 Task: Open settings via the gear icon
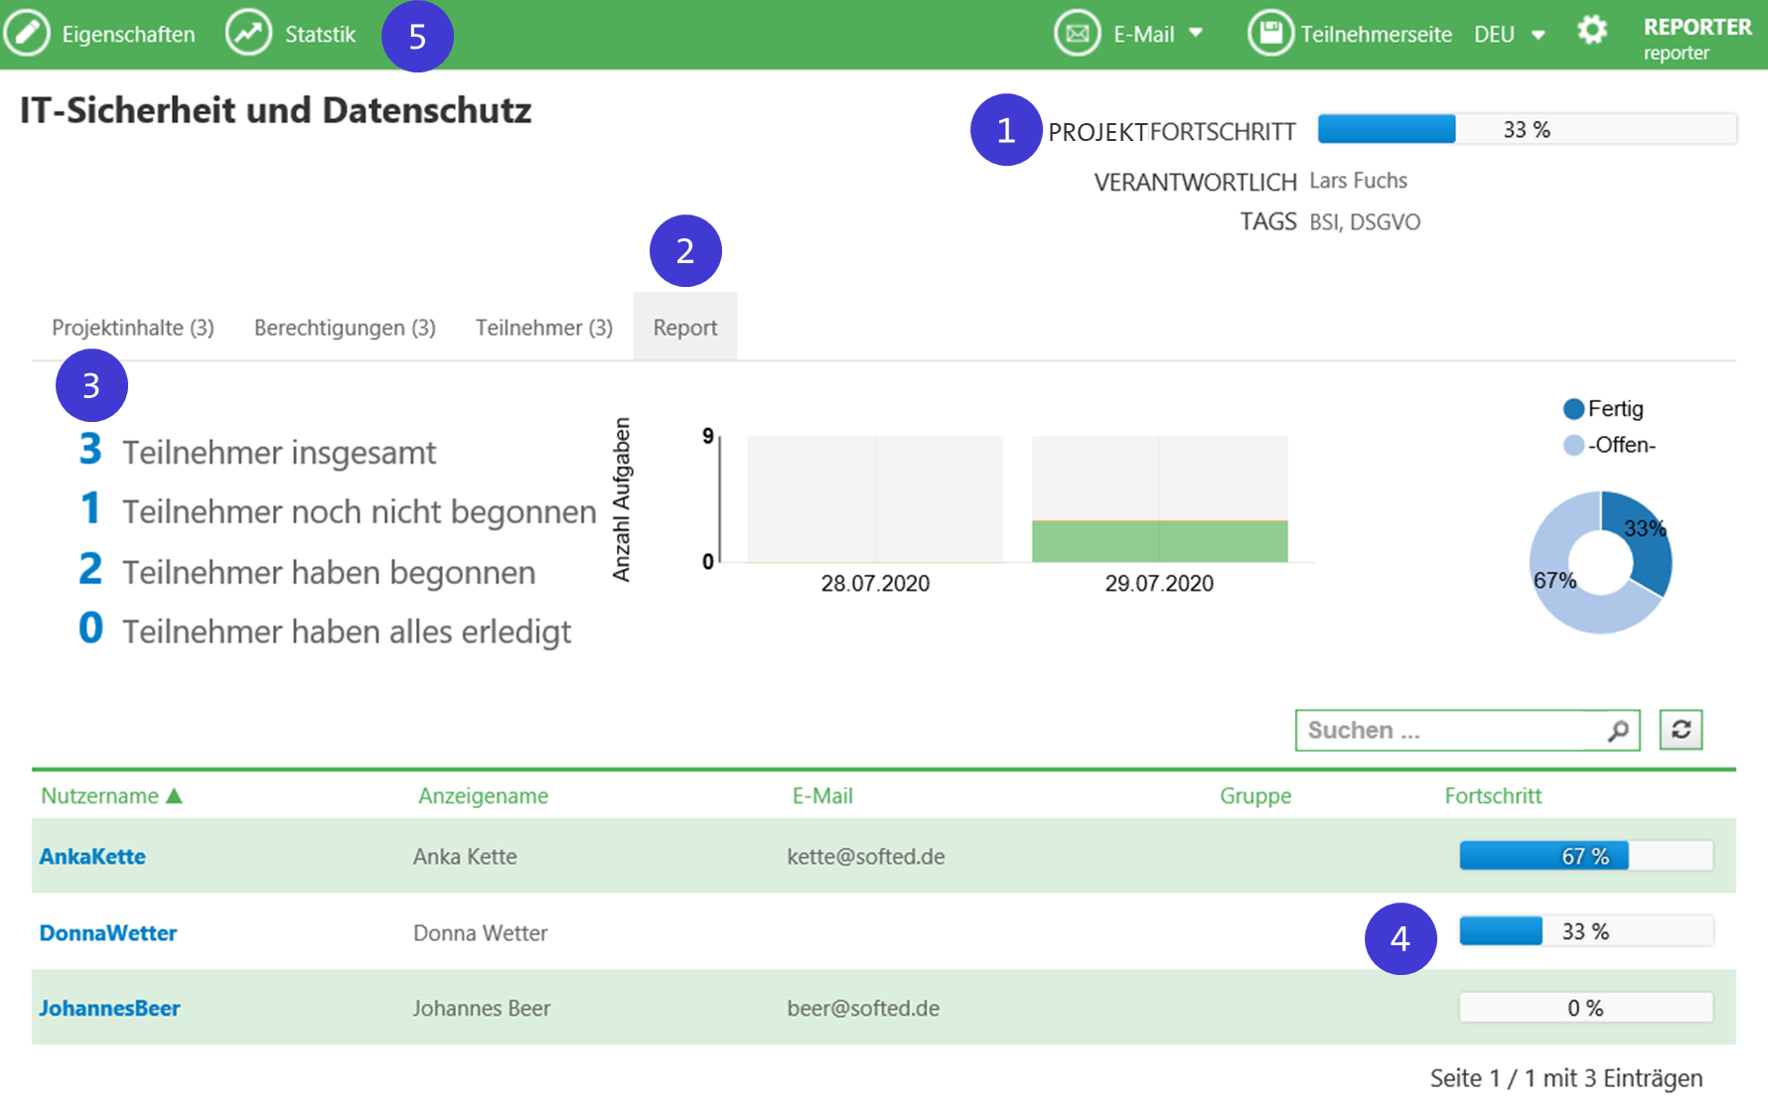click(x=1592, y=30)
